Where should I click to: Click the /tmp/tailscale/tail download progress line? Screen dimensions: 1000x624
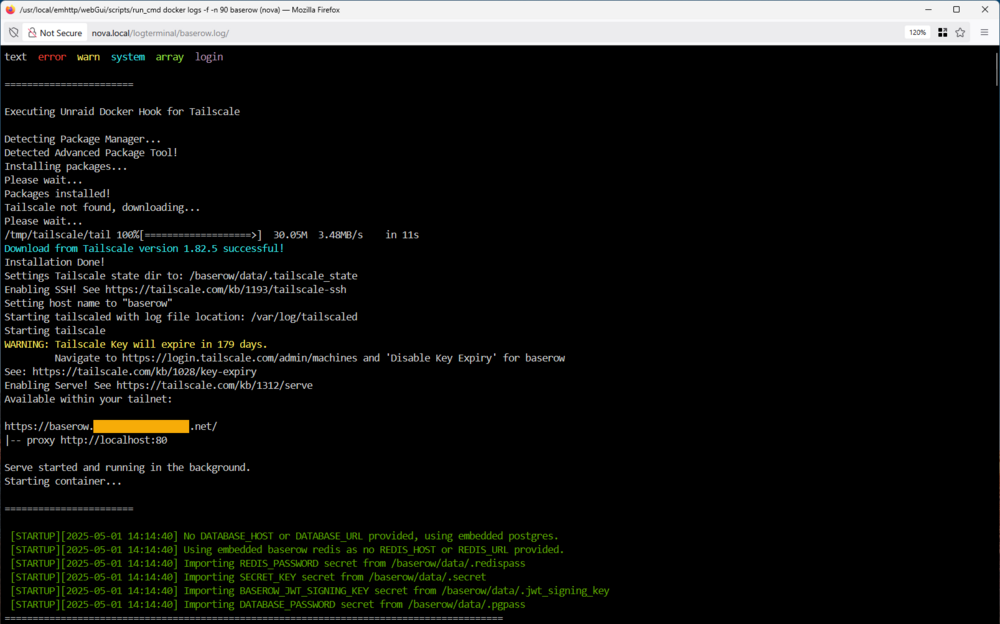212,235
